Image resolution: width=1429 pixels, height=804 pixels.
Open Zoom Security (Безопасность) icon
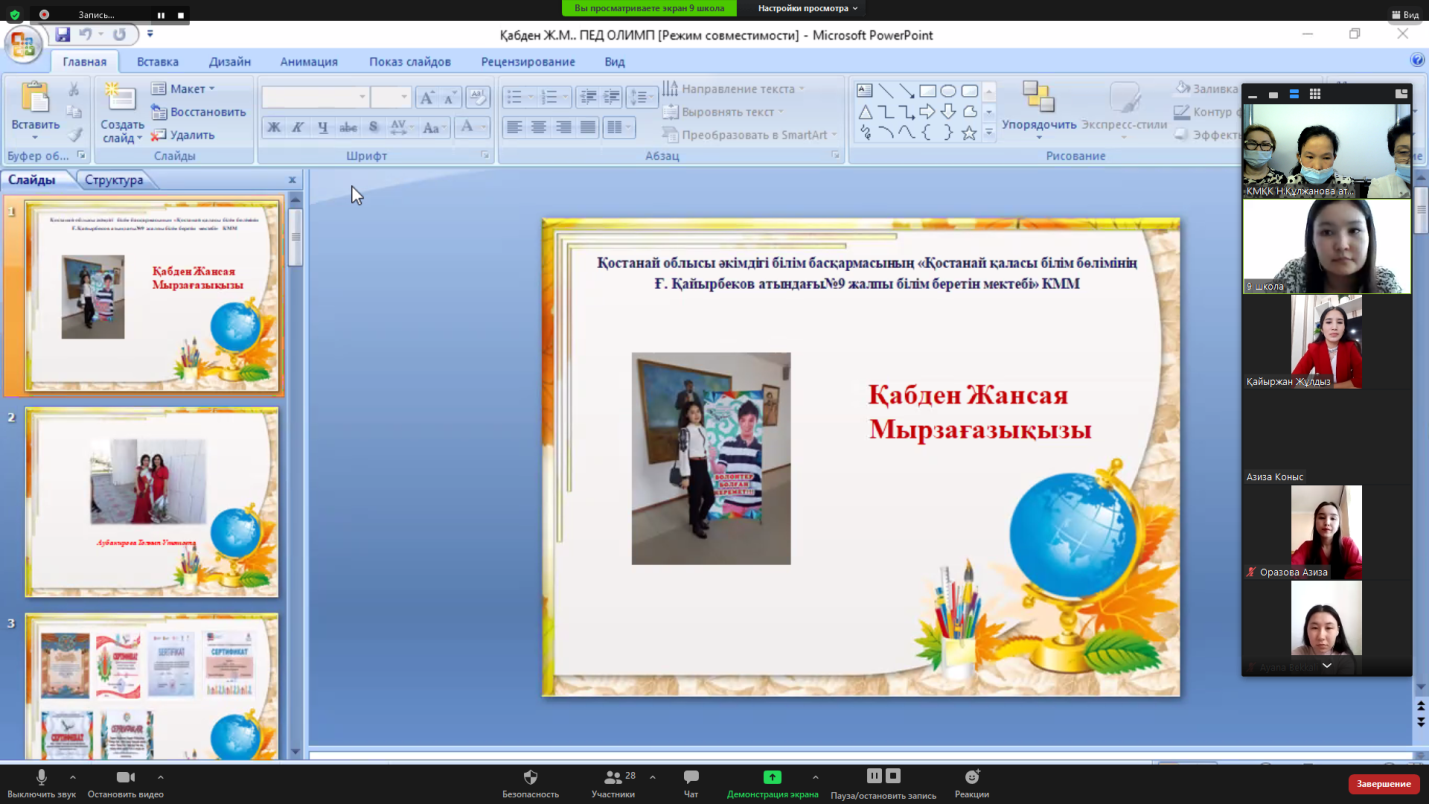(530, 778)
